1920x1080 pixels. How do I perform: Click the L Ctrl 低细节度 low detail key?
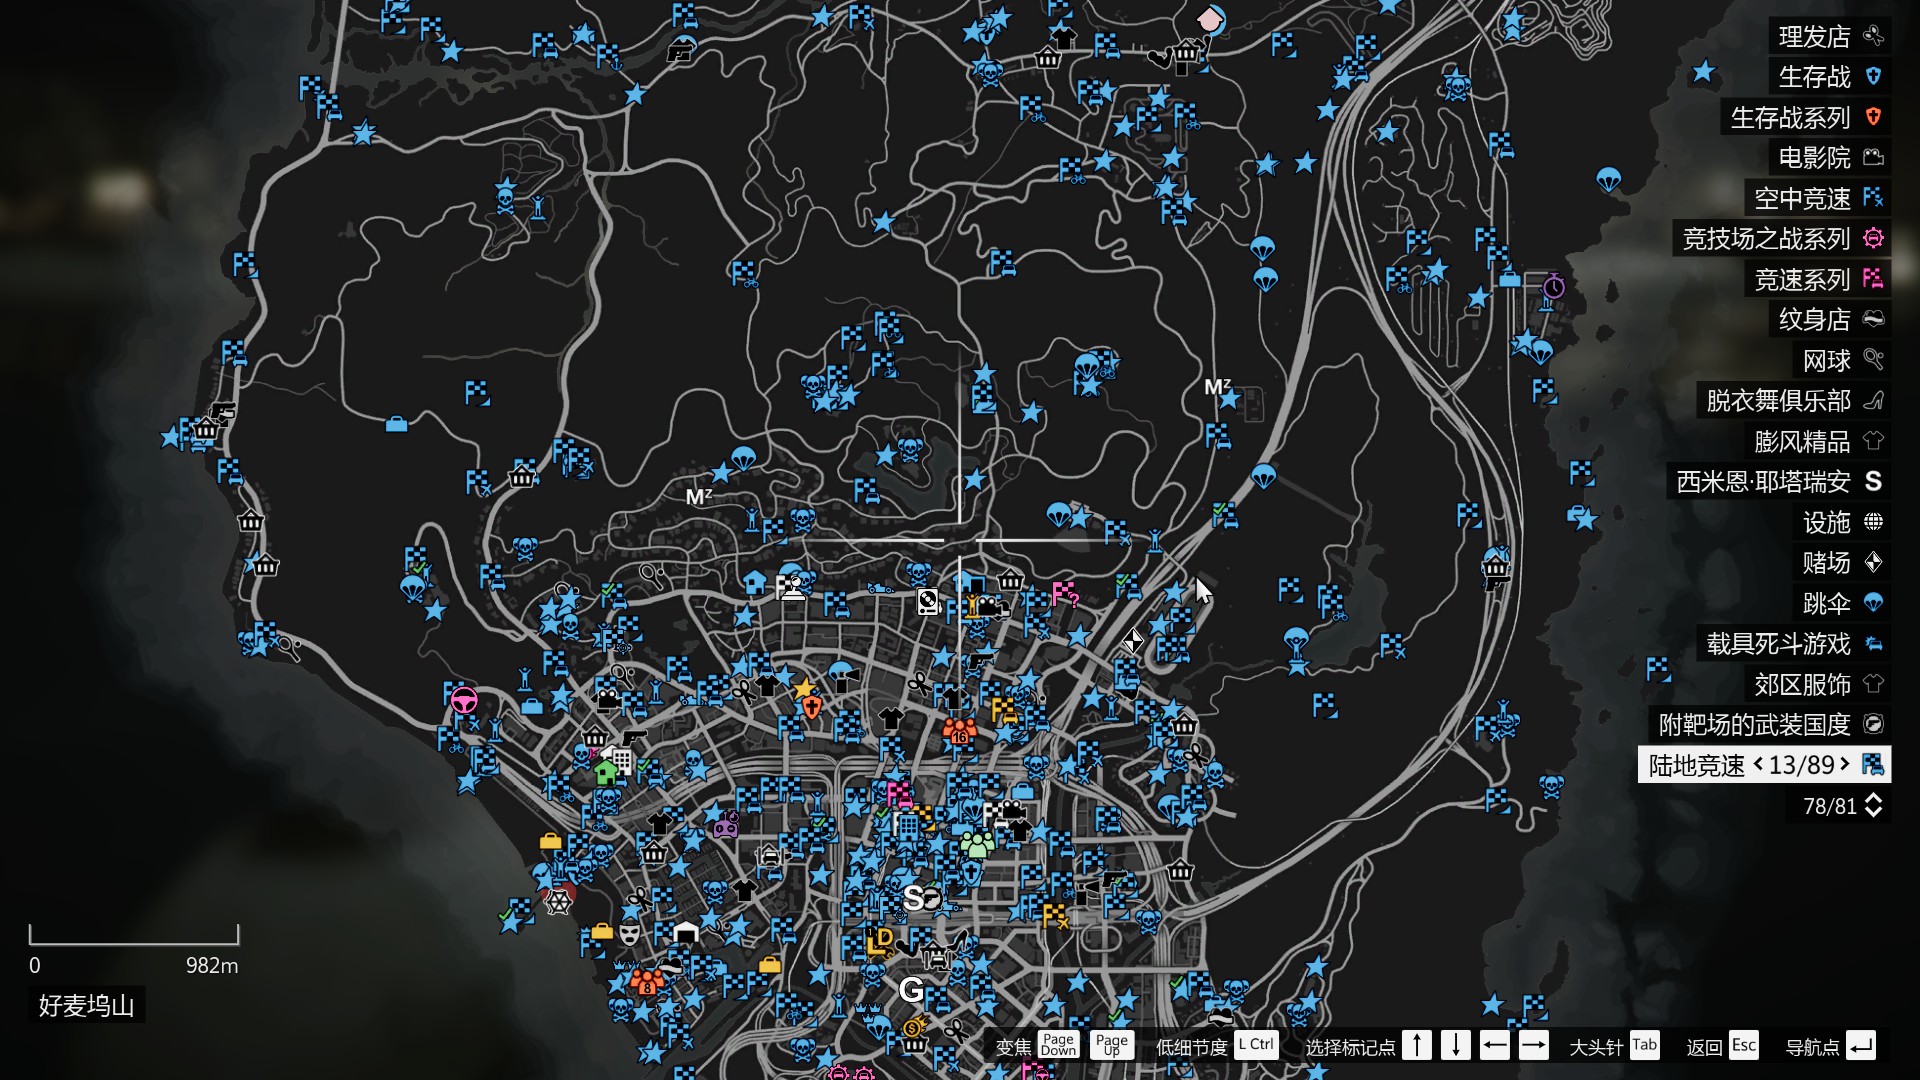1256,1045
